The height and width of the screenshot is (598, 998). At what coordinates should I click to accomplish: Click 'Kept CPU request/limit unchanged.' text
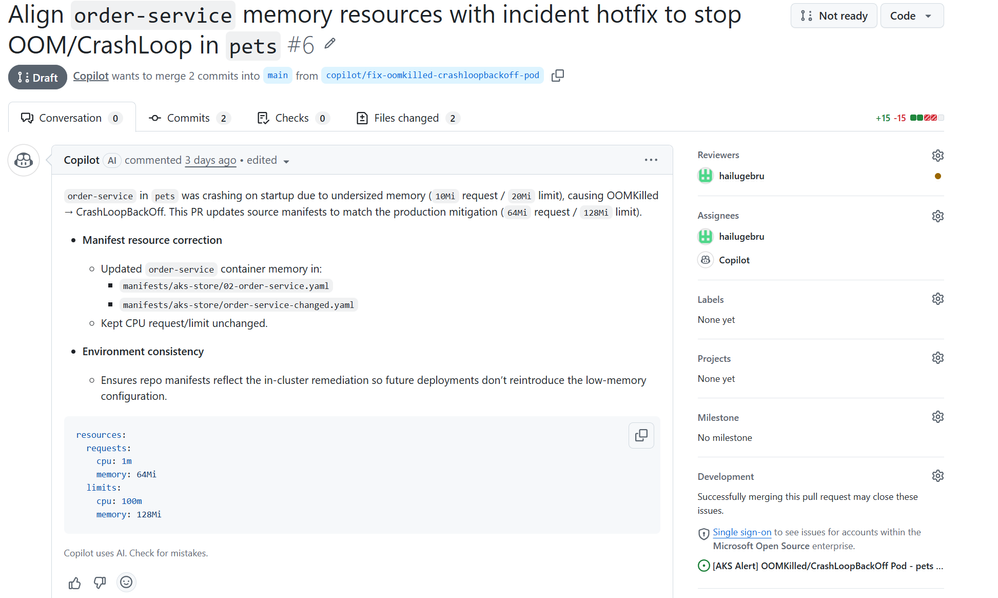[184, 324]
